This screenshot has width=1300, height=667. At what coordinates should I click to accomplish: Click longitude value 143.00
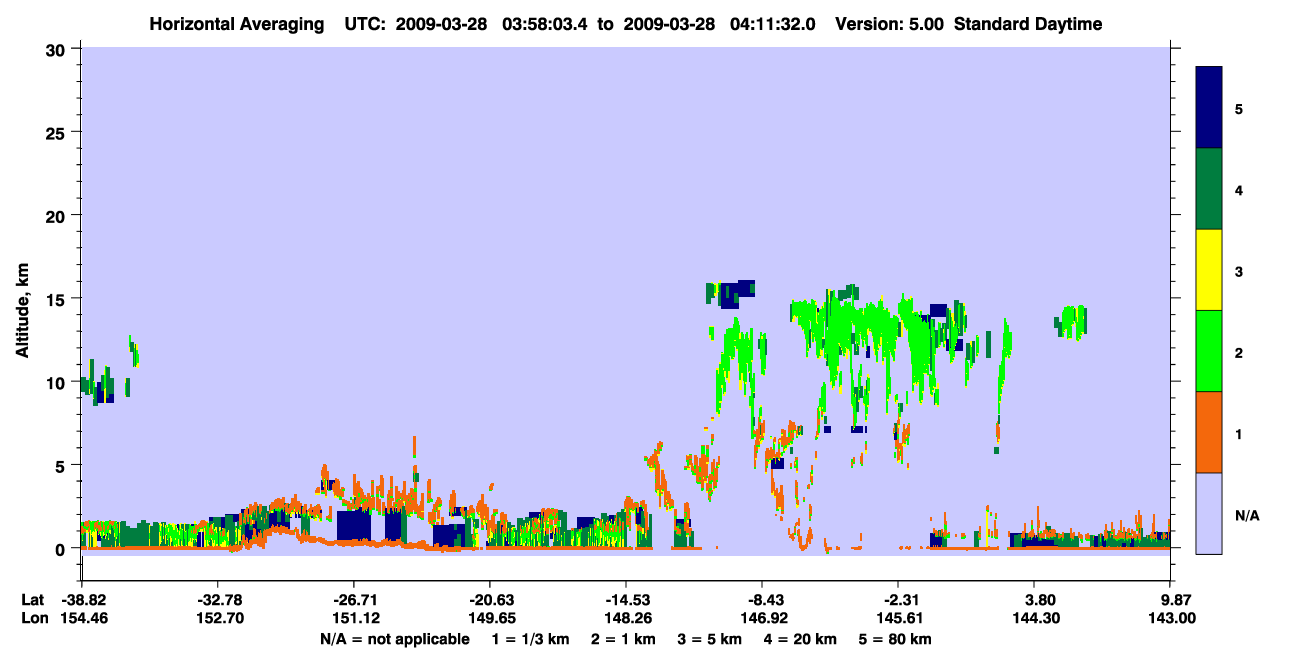(1171, 618)
